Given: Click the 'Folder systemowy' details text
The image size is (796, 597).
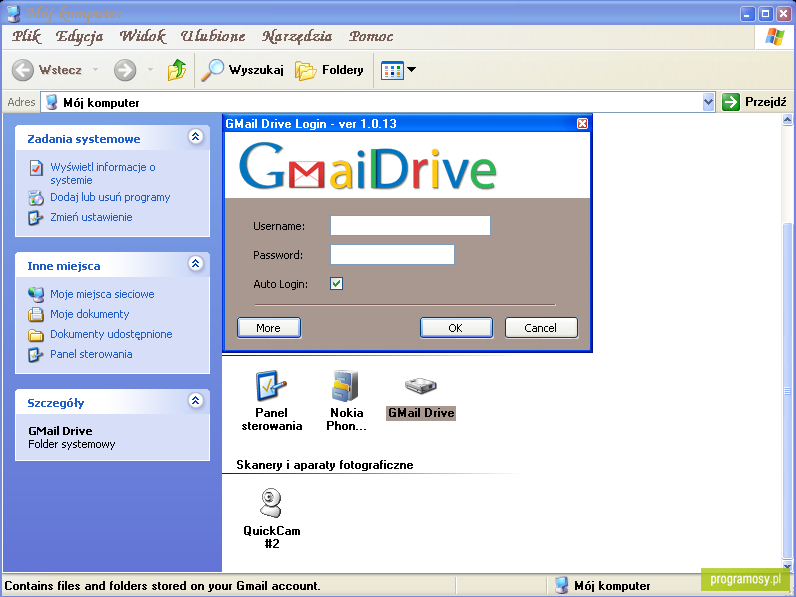Looking at the screenshot, I should coord(72,444).
